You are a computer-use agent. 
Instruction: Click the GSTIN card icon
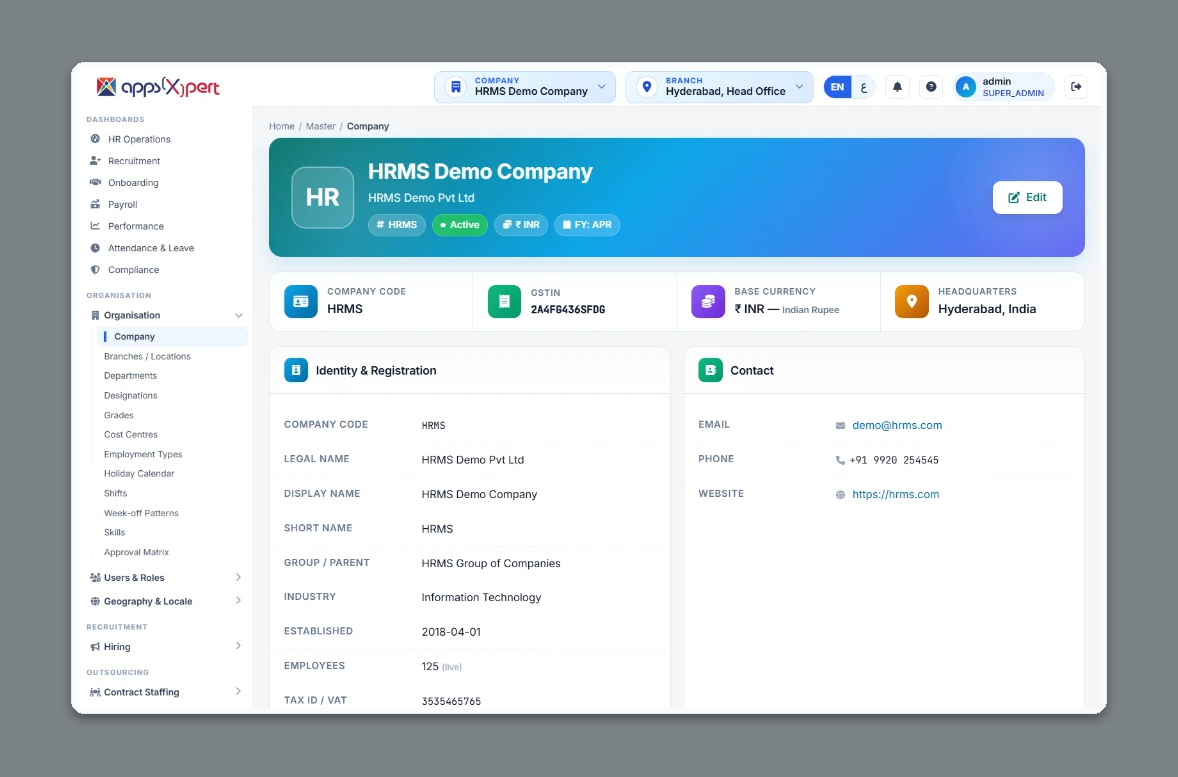click(x=504, y=301)
